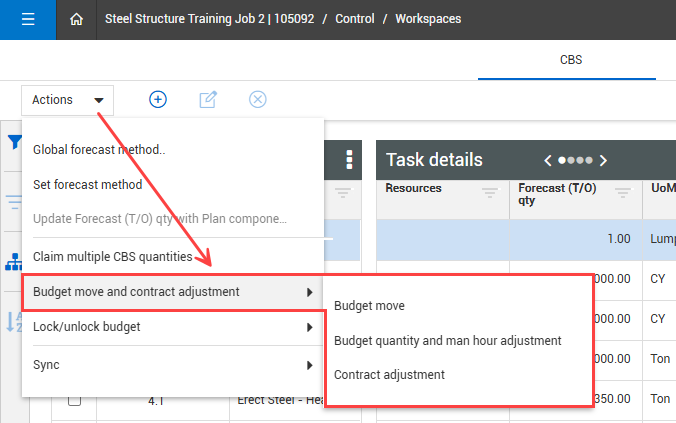This screenshot has height=423, width=676.
Task: Select Budget quantity and man hour adjustment
Action: 447,340
